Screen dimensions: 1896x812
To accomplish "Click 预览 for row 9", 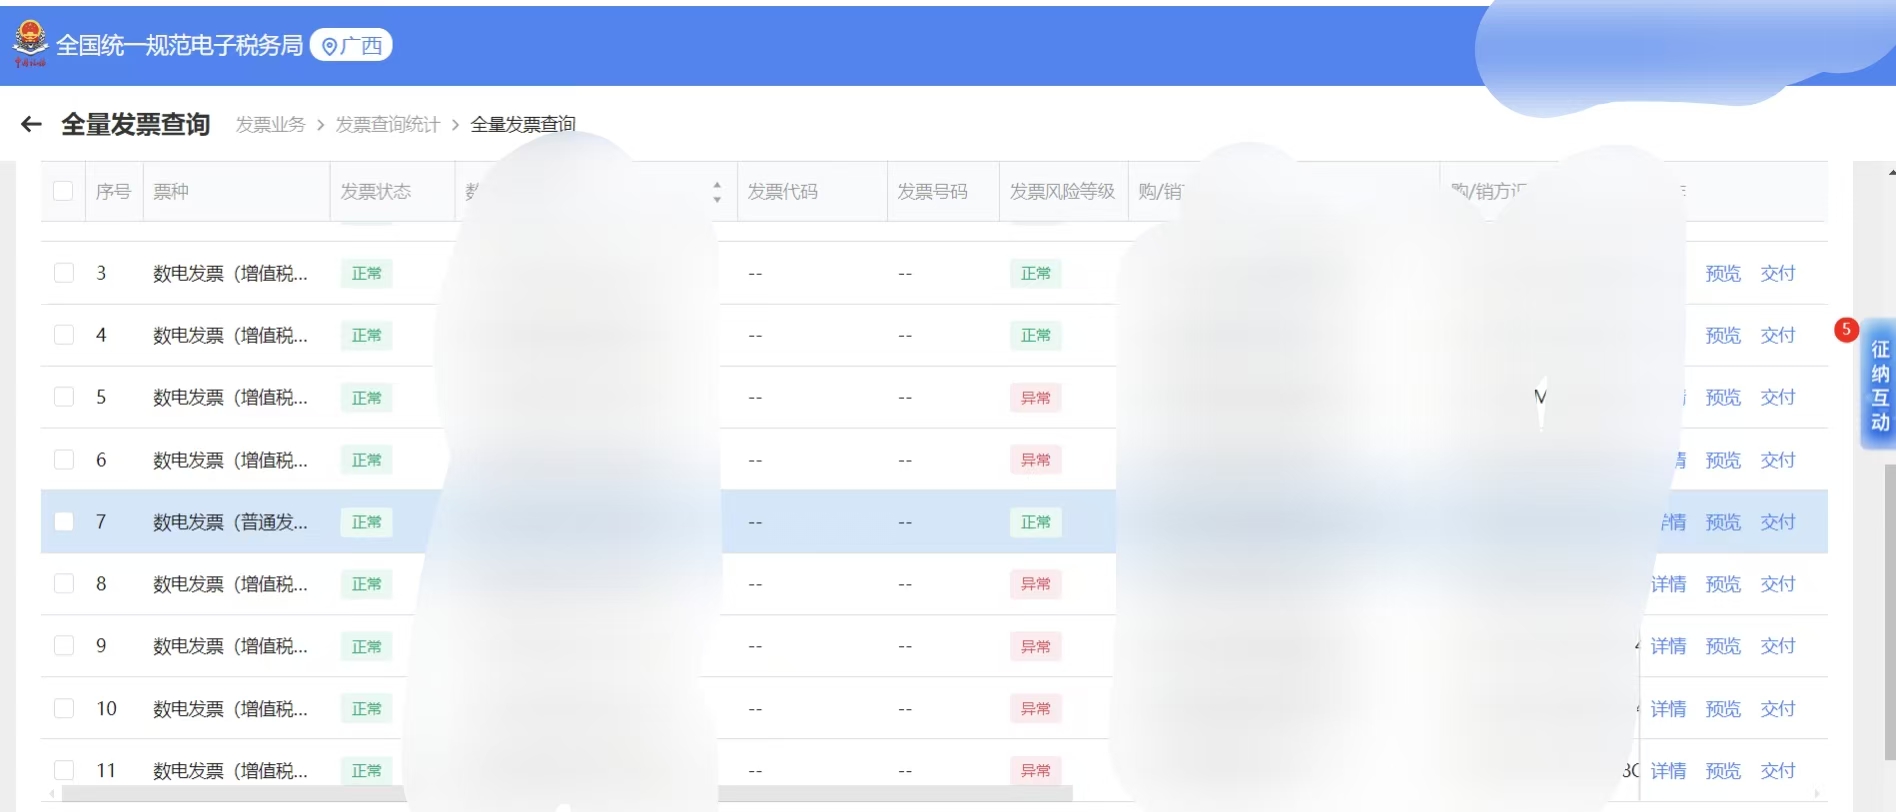I will tap(1723, 646).
